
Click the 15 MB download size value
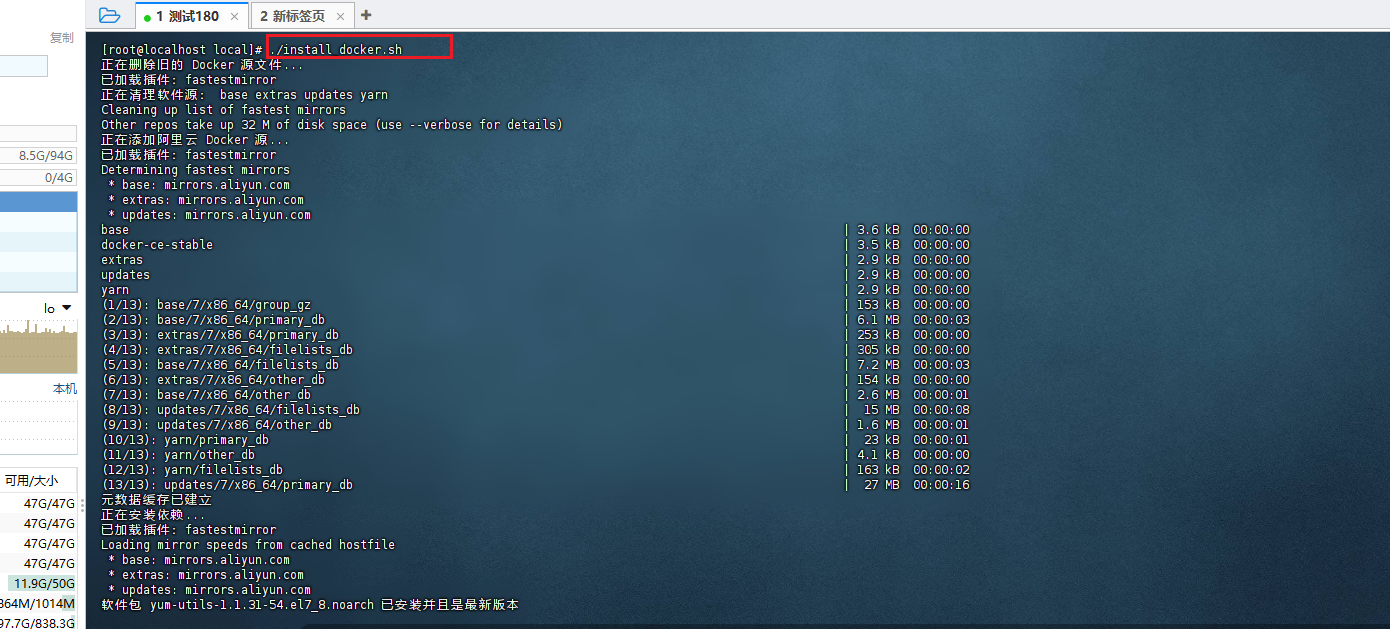point(881,409)
